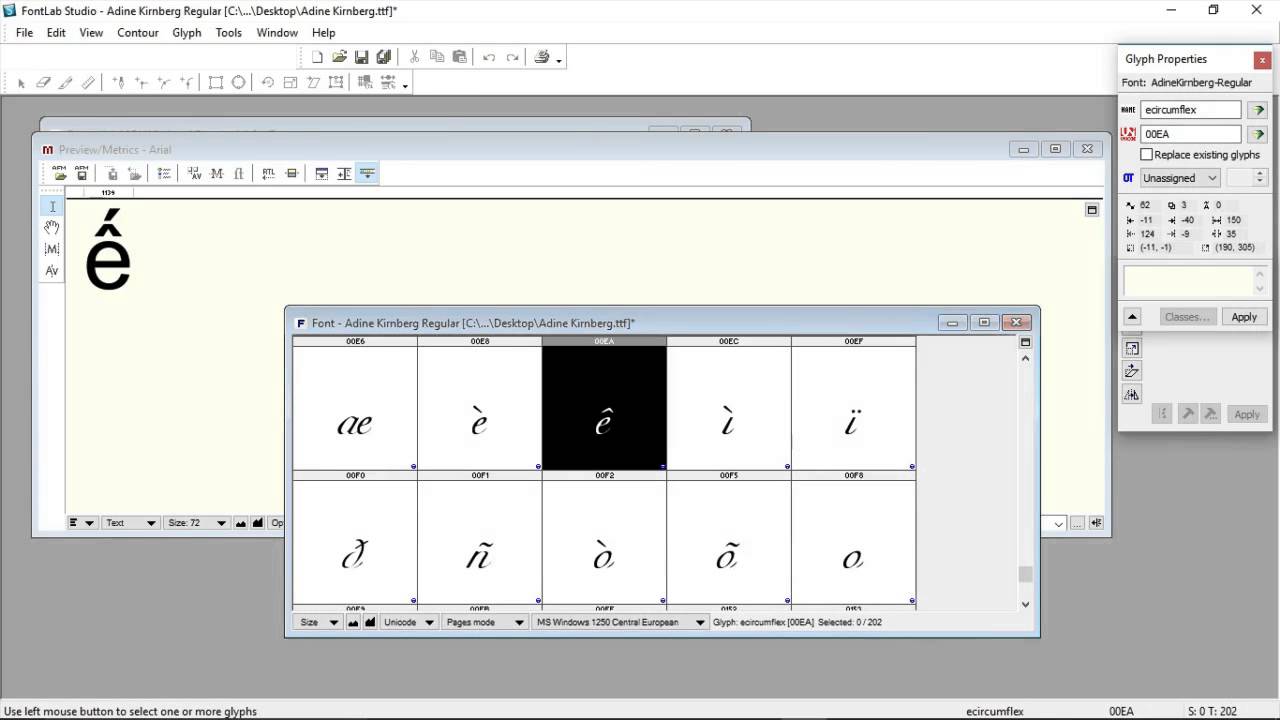This screenshot has height=720, width=1280.
Task: Check Replace existing glyphs checkbox
Action: click(x=1147, y=155)
